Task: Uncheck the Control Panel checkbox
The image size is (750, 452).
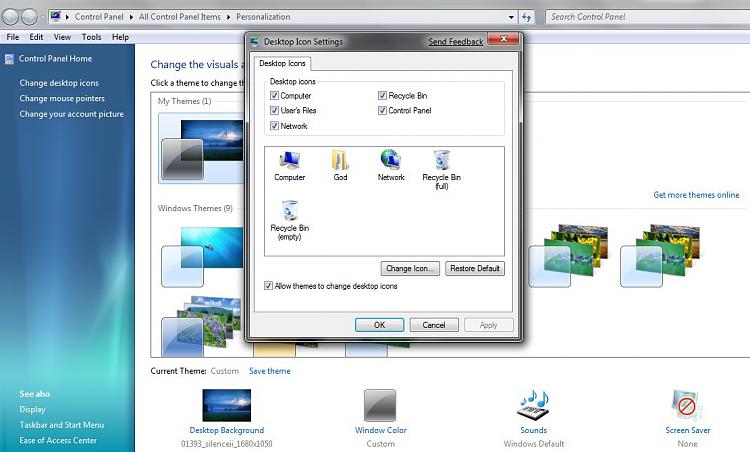Action: pyautogui.click(x=382, y=110)
